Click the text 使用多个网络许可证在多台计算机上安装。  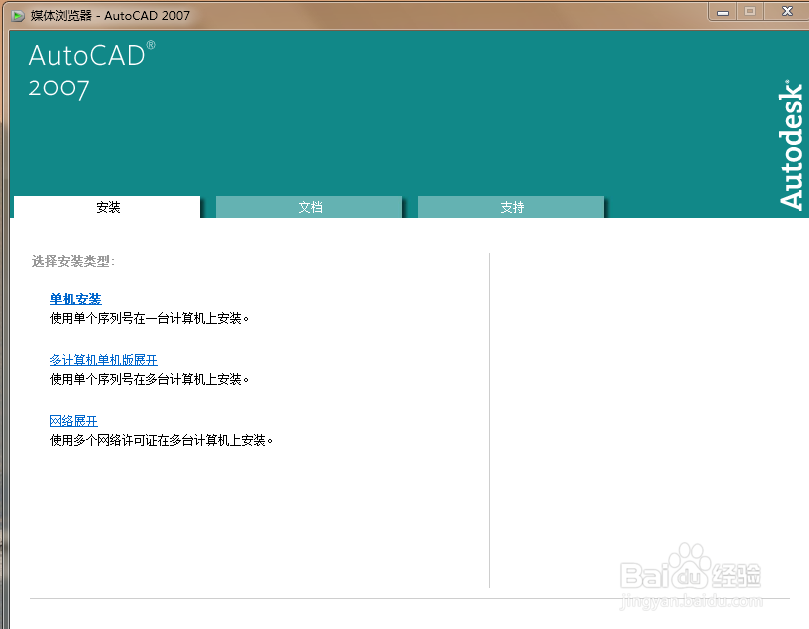(161, 440)
